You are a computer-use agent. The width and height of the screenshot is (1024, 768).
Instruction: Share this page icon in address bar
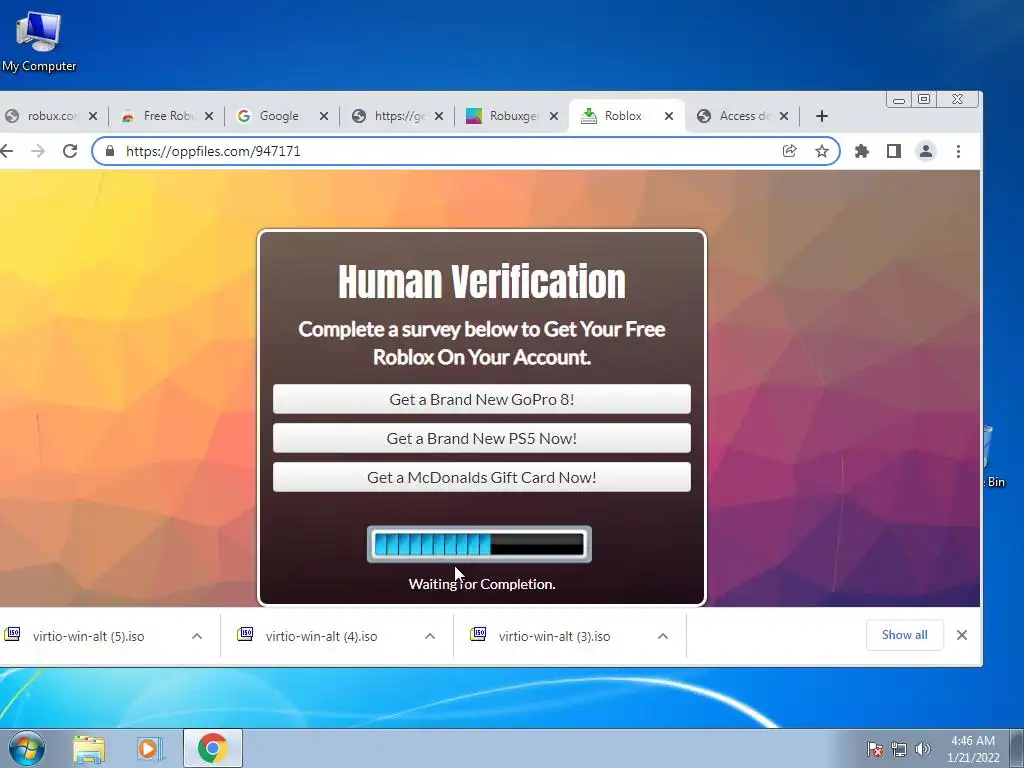790,152
